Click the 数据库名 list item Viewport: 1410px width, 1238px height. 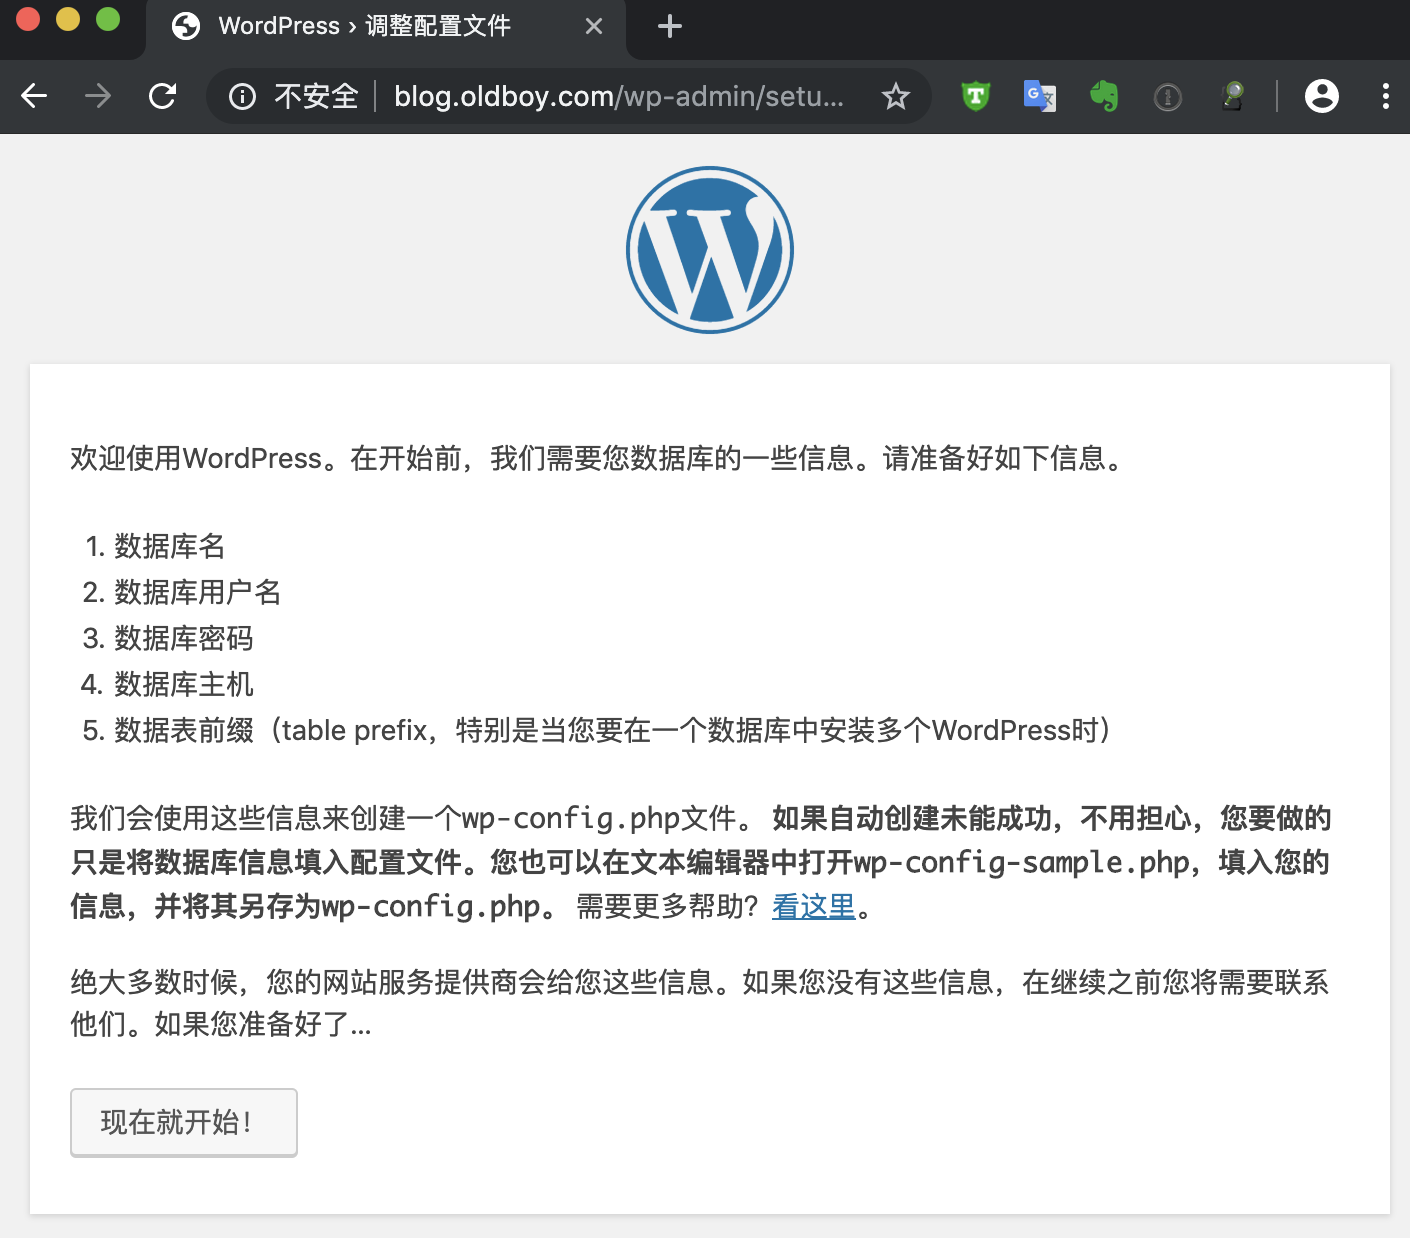tap(169, 546)
